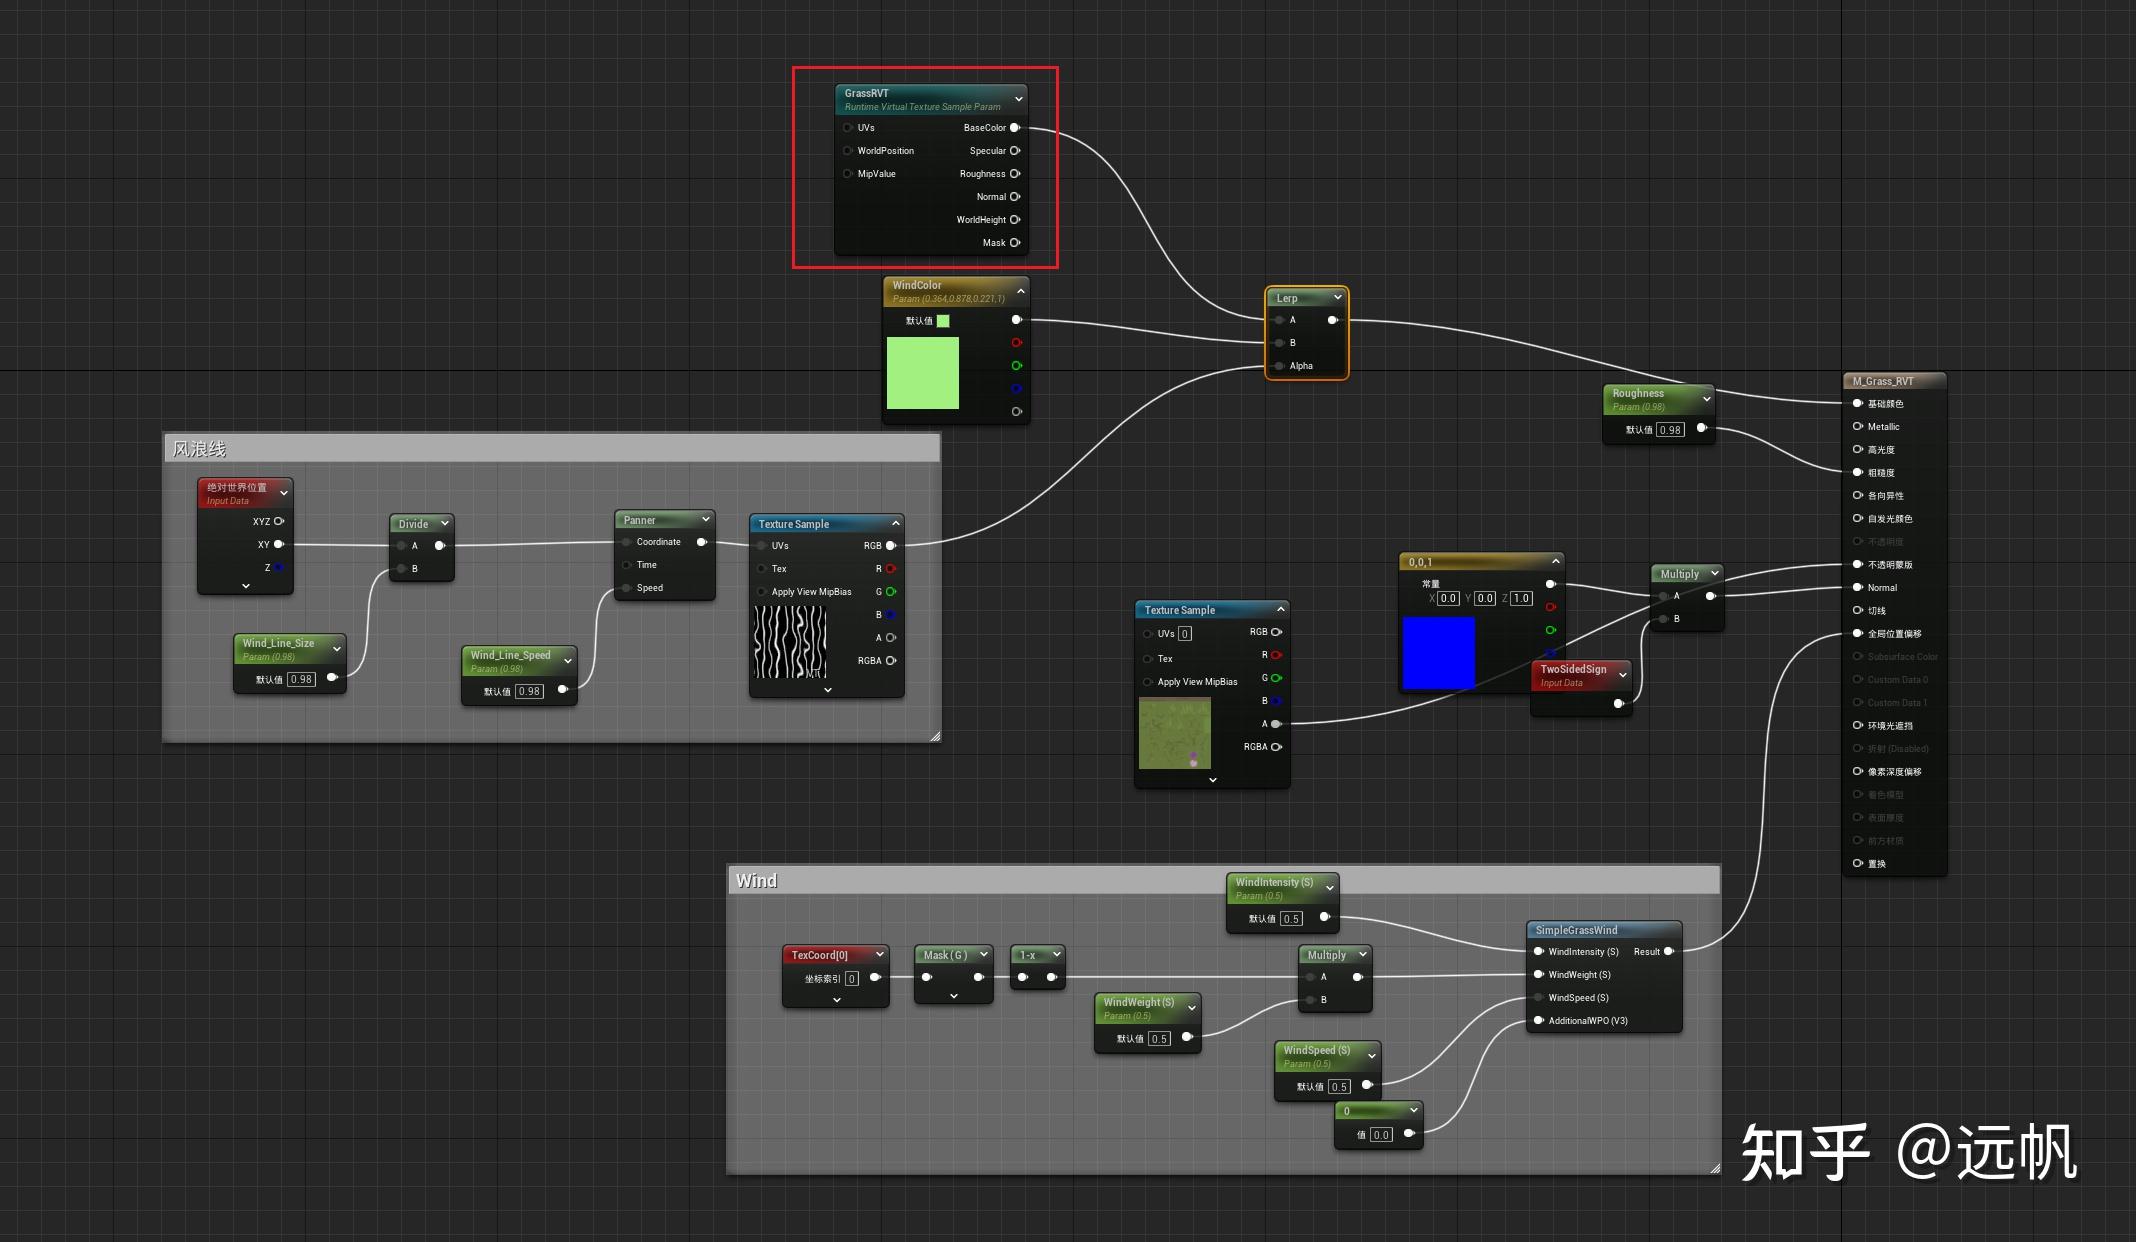Click the TwoSidedSign output pin
The width and height of the screenshot is (2136, 1242).
1618,704
